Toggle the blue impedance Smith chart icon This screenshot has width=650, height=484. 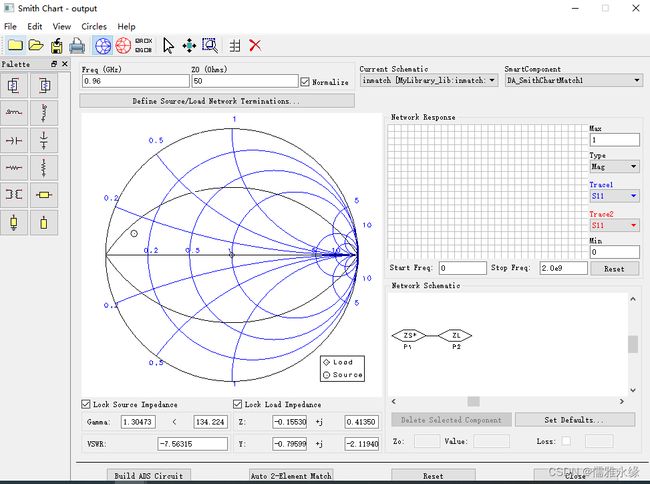click(103, 46)
